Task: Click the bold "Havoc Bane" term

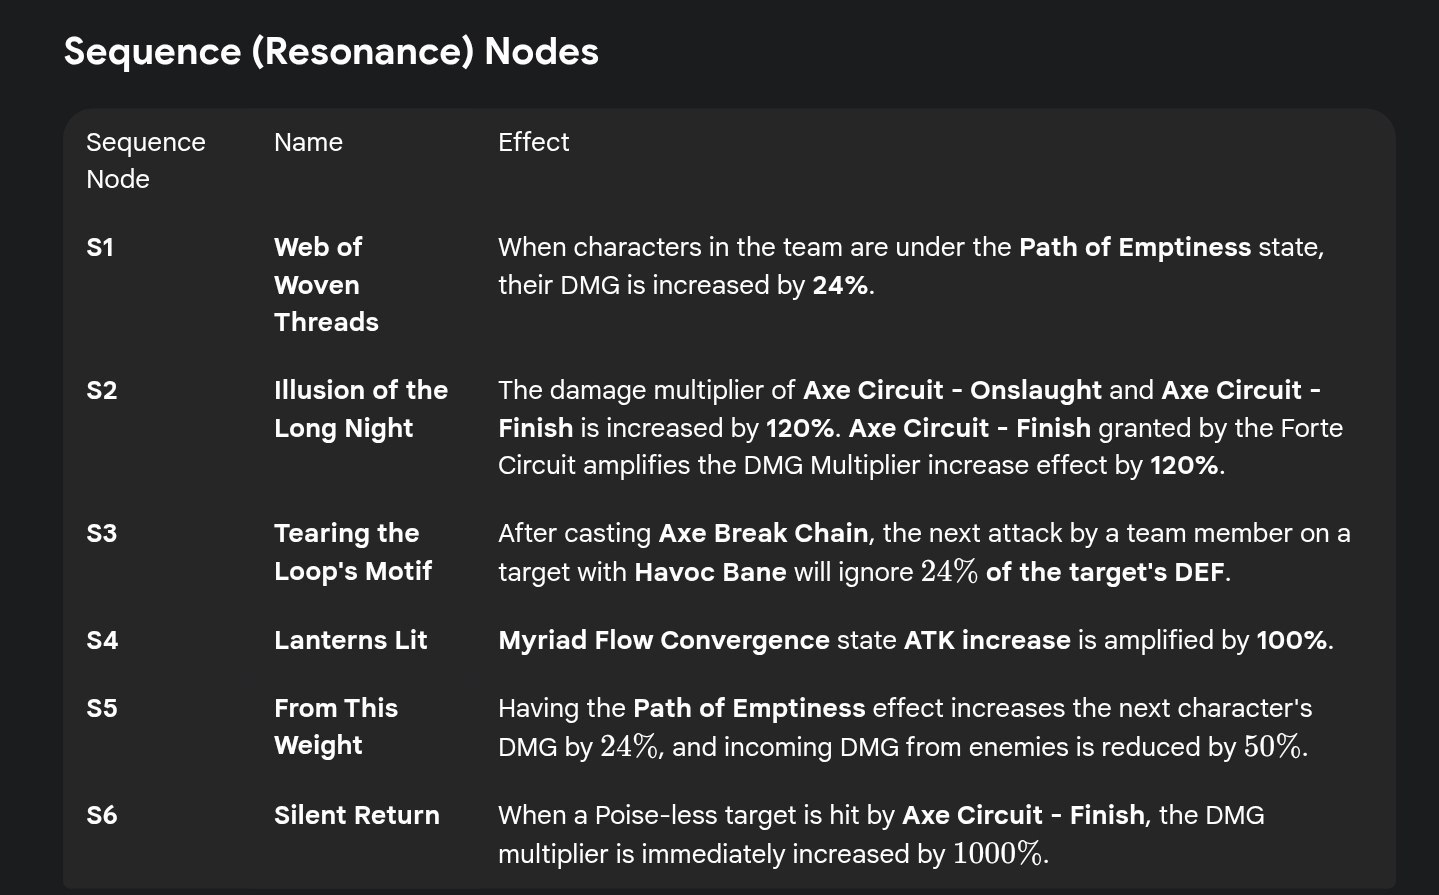Action: tap(710, 572)
